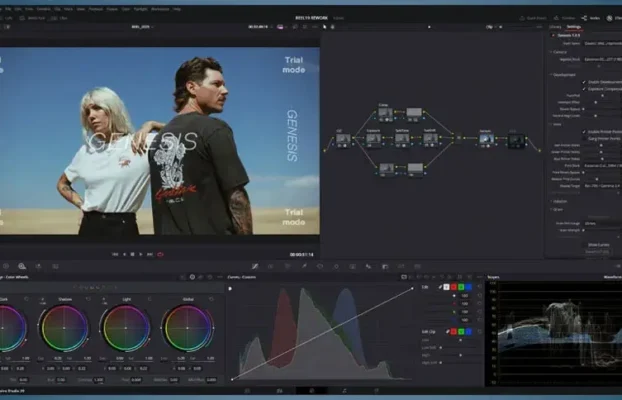Open the Power Window palette

click(320, 266)
